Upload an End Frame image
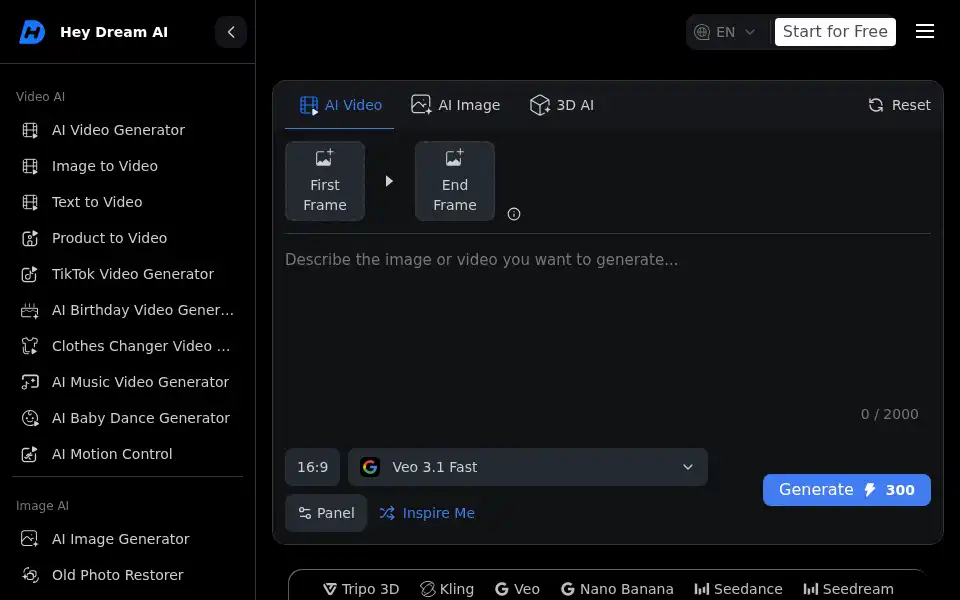The height and width of the screenshot is (600, 960). (455, 181)
